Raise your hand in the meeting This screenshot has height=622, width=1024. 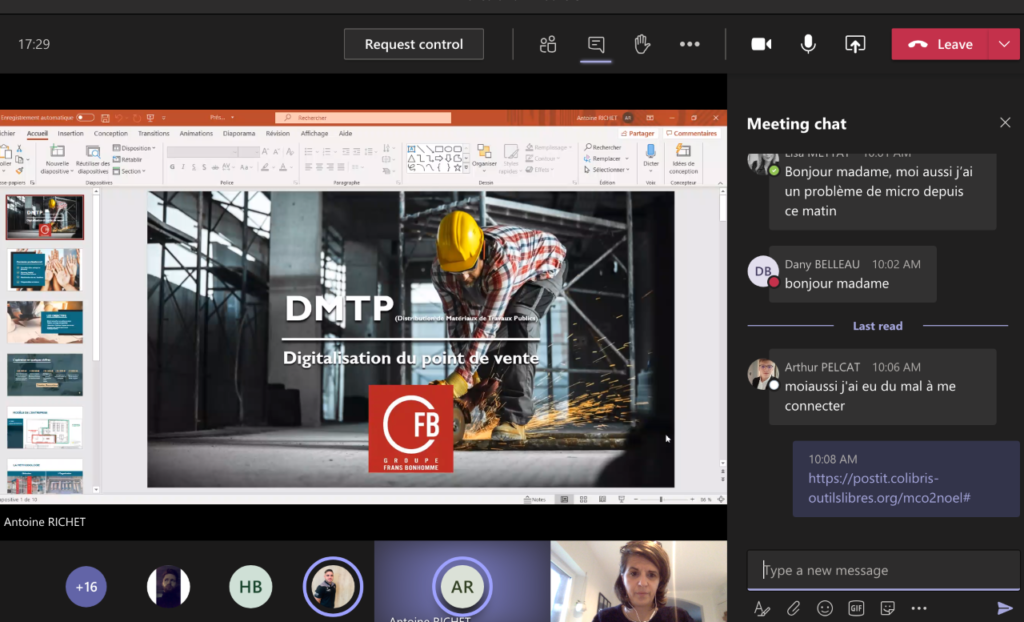[643, 44]
